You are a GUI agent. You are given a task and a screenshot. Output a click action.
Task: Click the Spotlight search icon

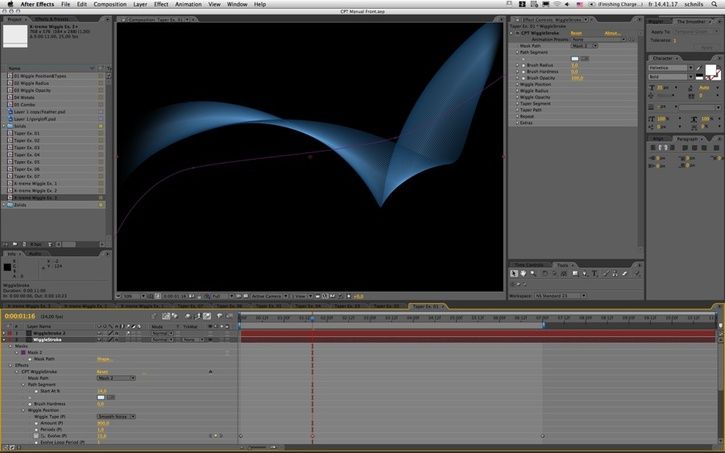(714, 5)
